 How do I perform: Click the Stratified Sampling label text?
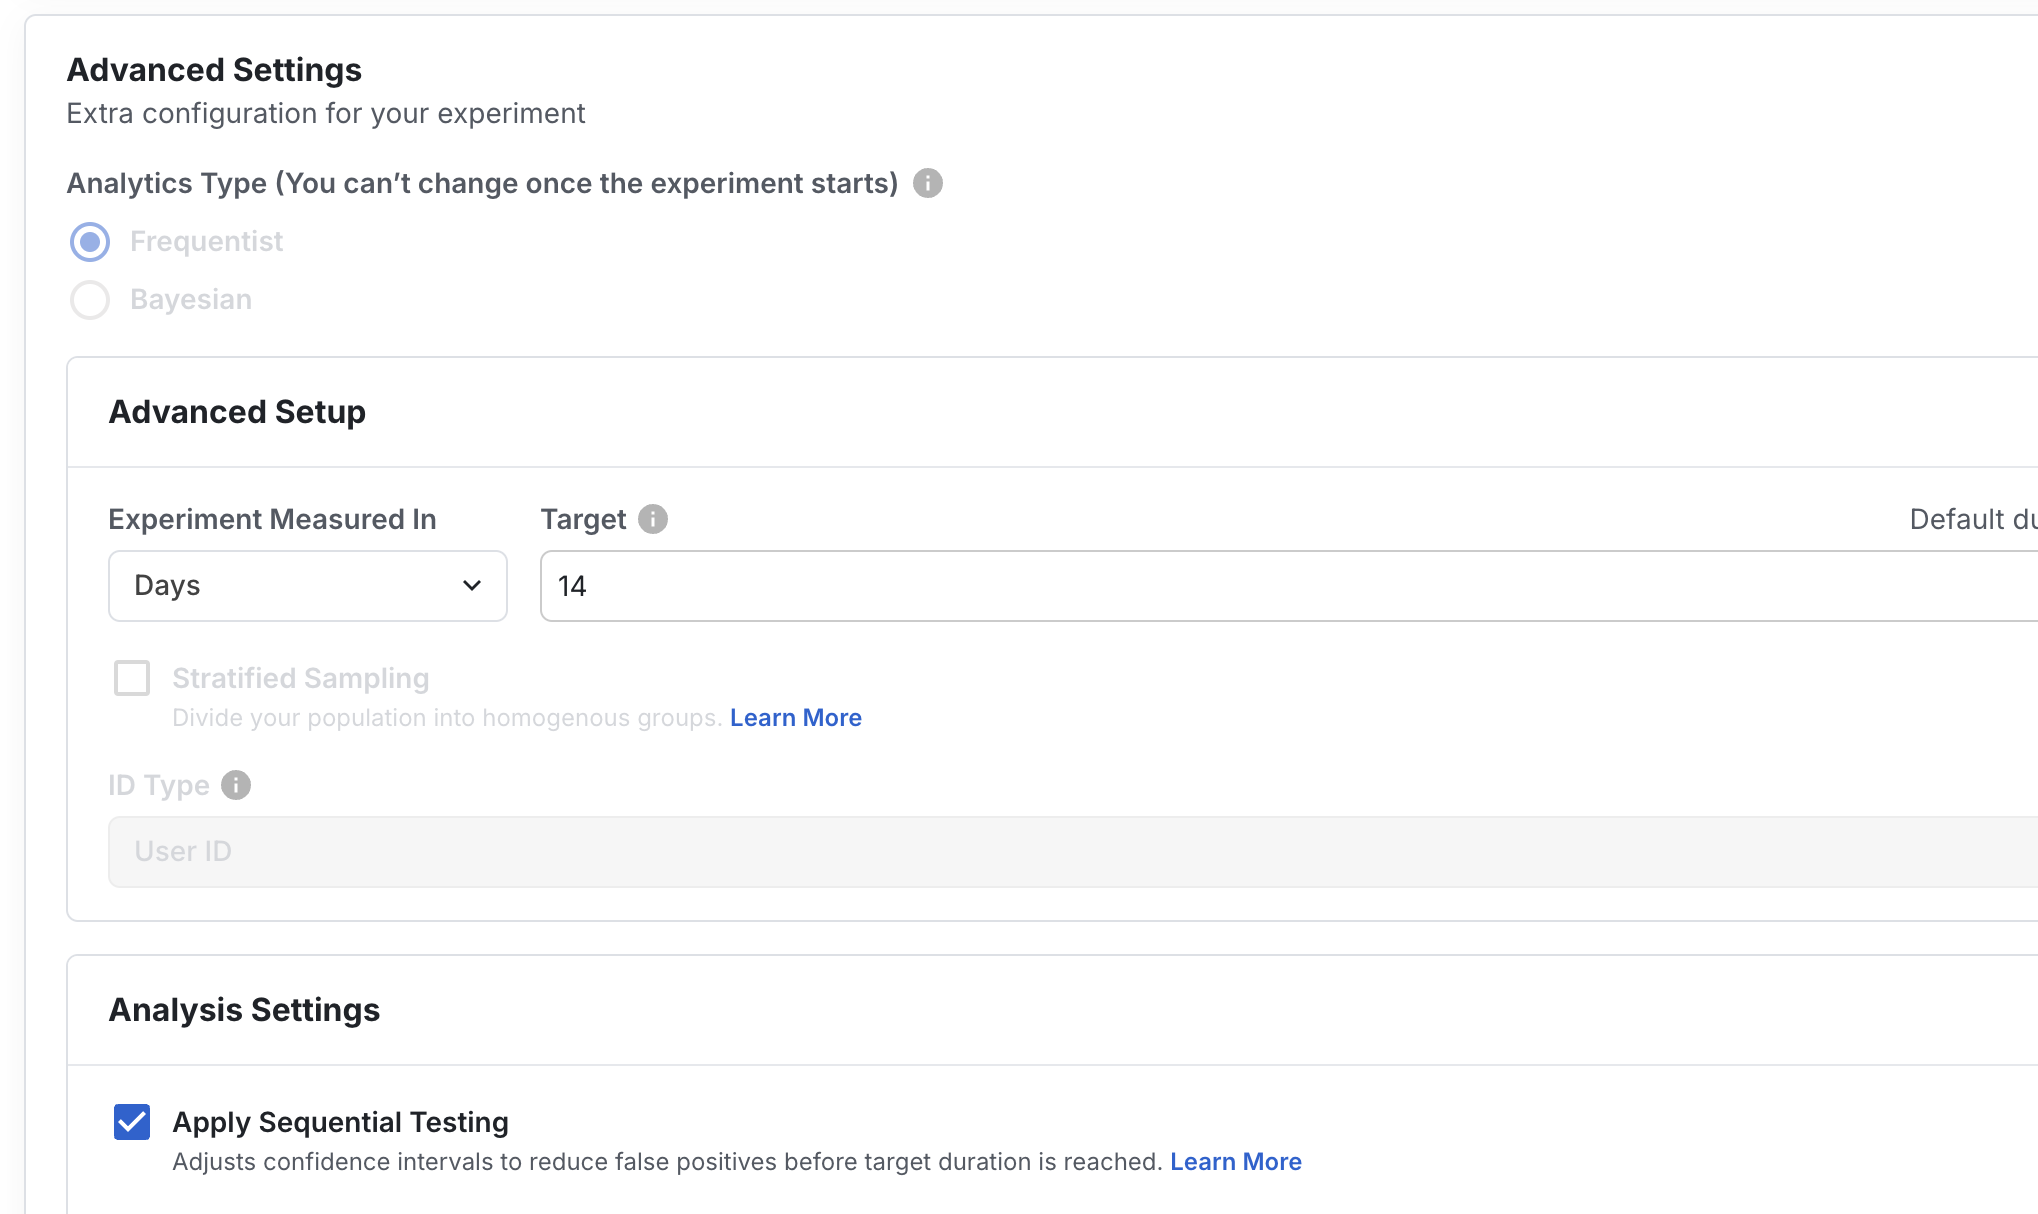point(300,678)
